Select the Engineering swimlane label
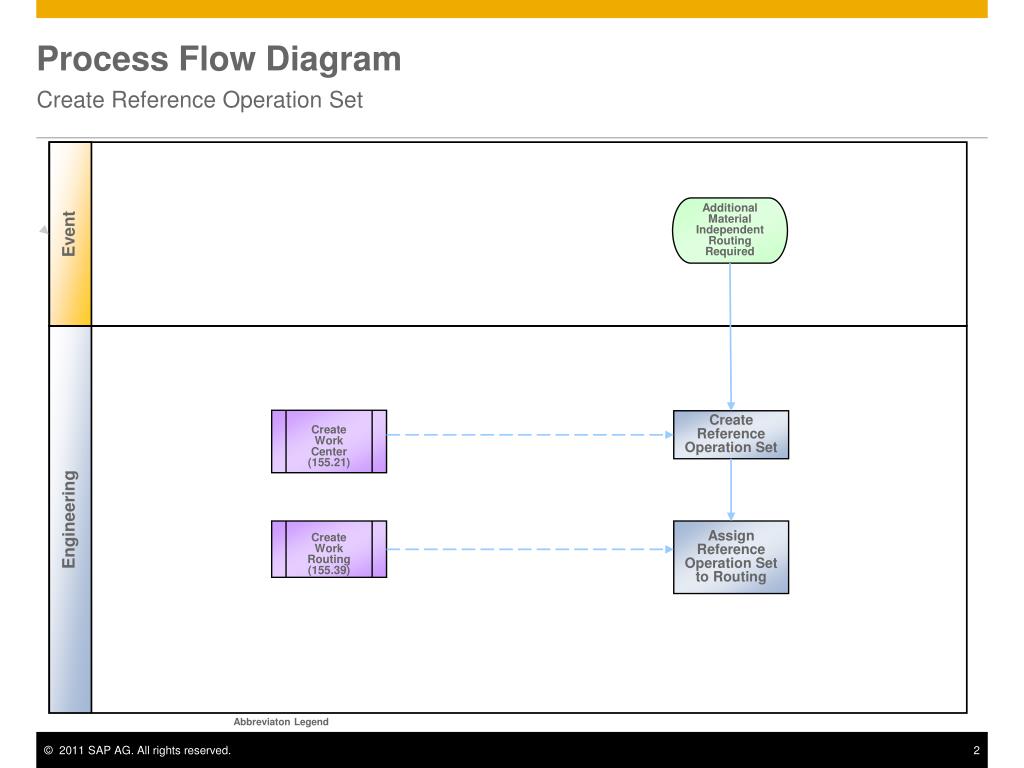Image resolution: width=1024 pixels, height=768 pixels. [70, 519]
